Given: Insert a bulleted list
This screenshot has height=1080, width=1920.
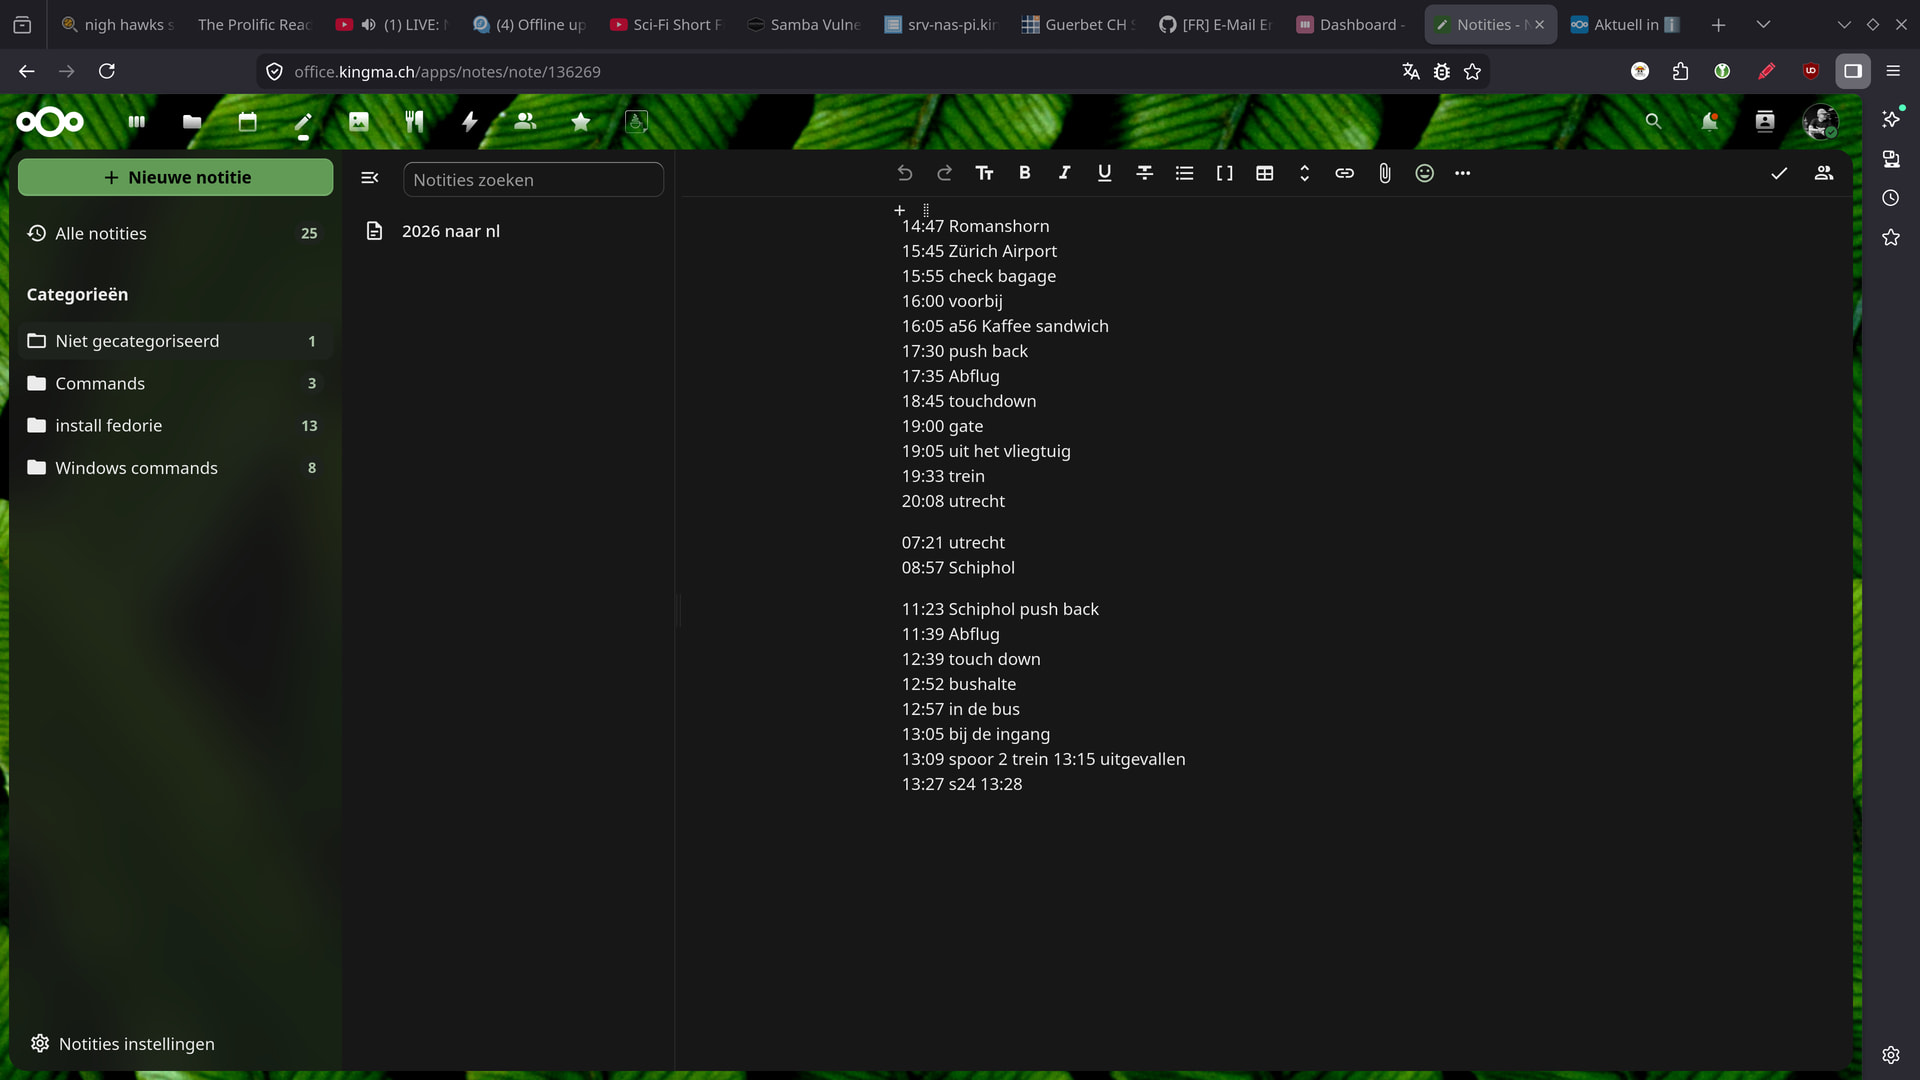Looking at the screenshot, I should coord(1184,173).
